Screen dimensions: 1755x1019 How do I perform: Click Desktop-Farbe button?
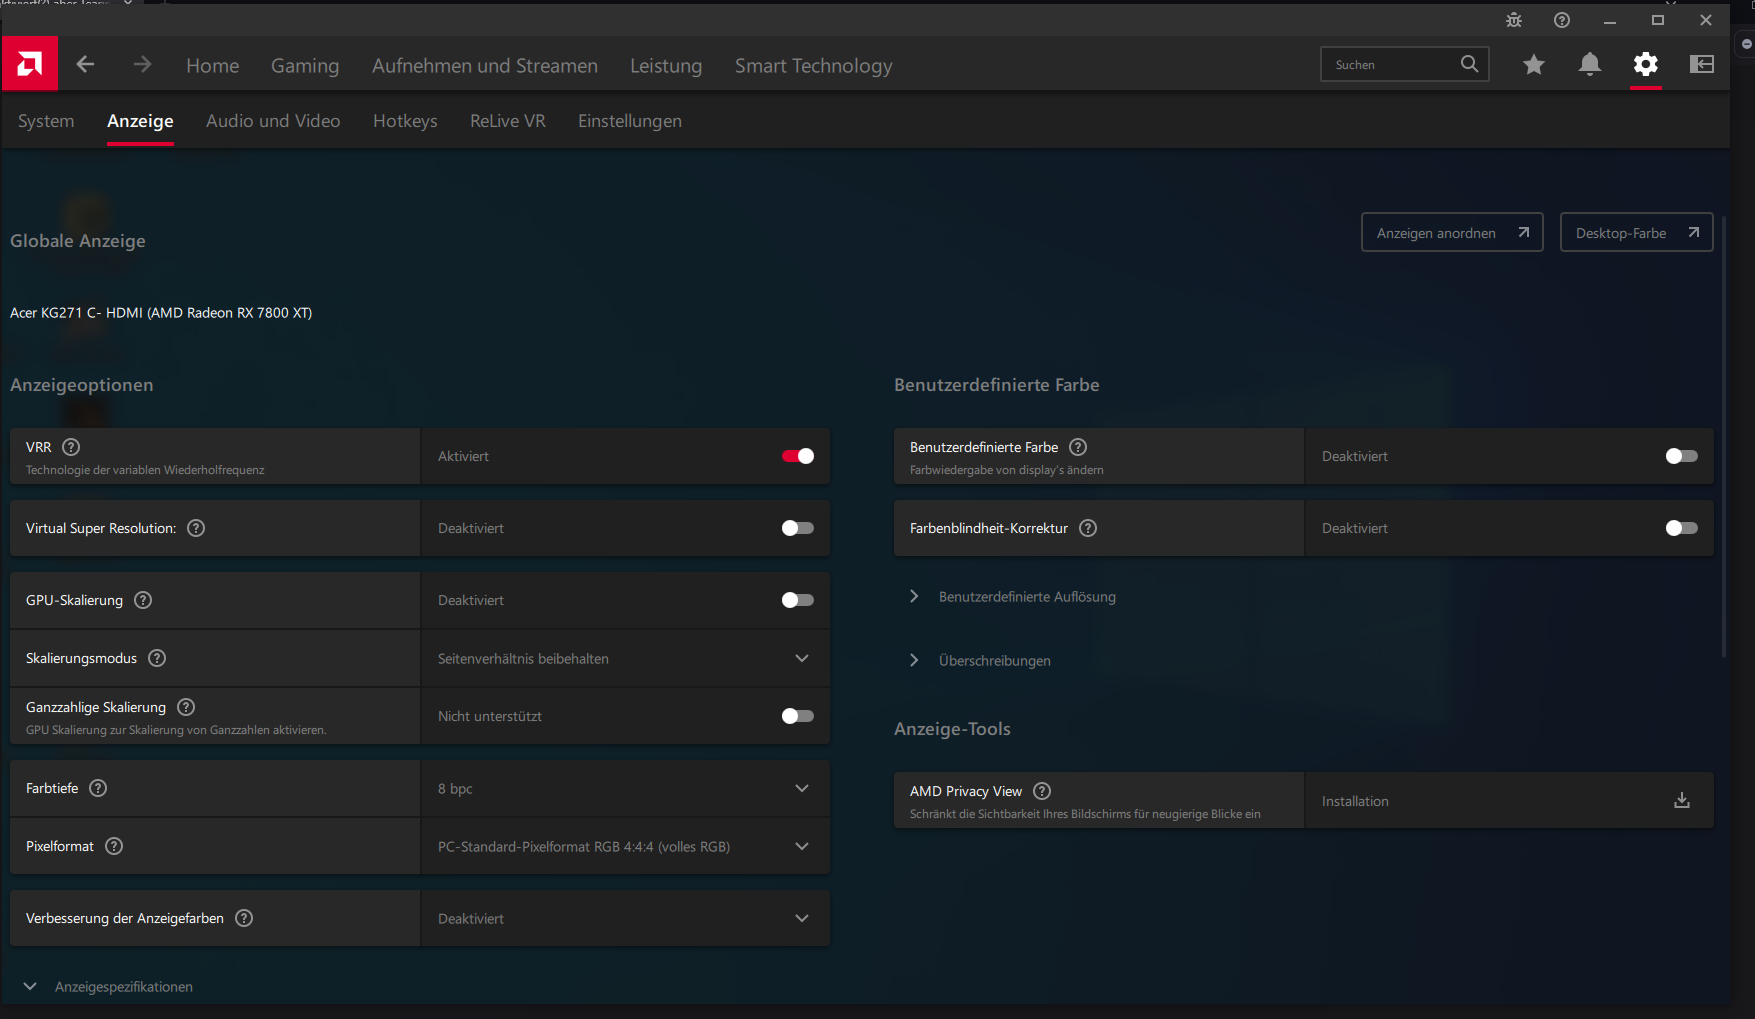click(x=1636, y=232)
